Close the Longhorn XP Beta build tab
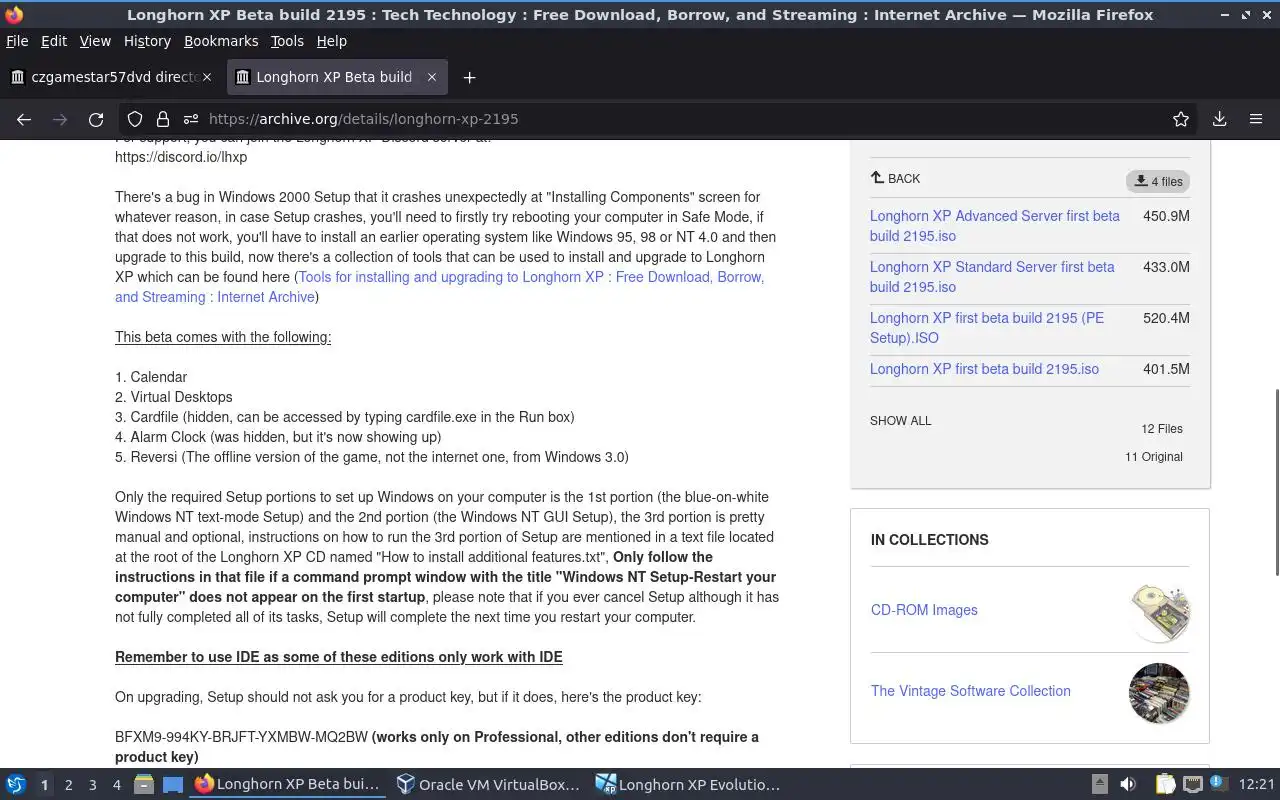The height and width of the screenshot is (800, 1280). pos(432,77)
